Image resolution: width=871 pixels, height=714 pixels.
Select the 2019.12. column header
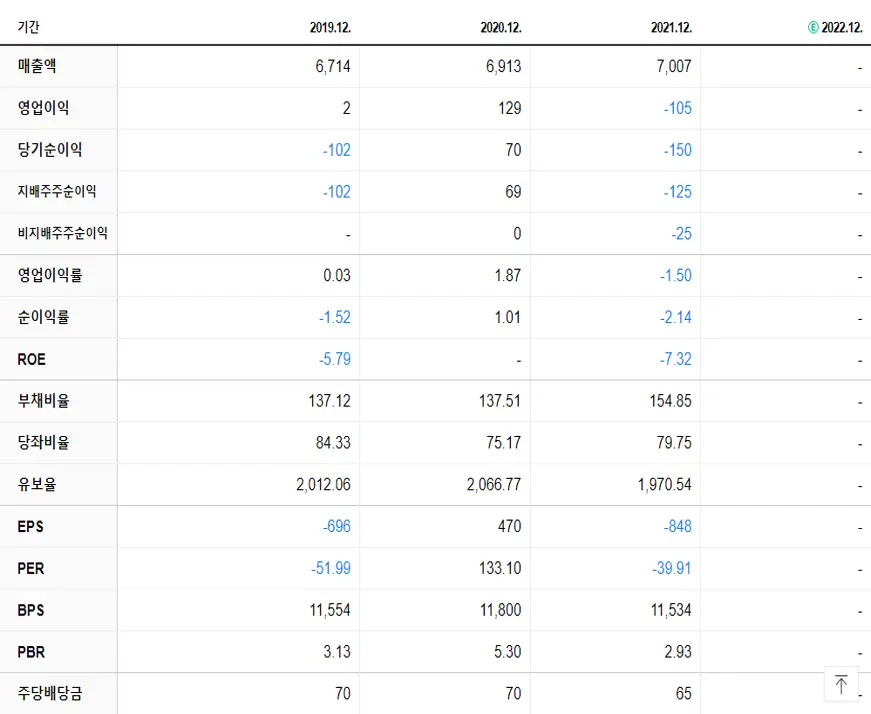click(331, 27)
